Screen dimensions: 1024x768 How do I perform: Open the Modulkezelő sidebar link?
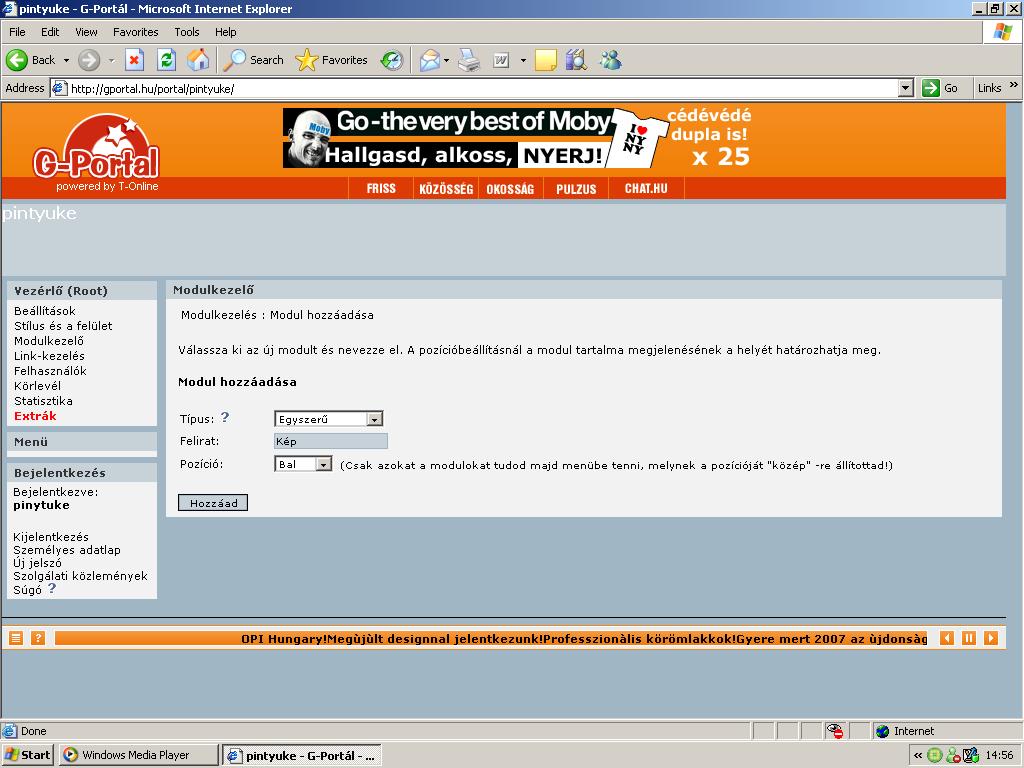(49, 341)
